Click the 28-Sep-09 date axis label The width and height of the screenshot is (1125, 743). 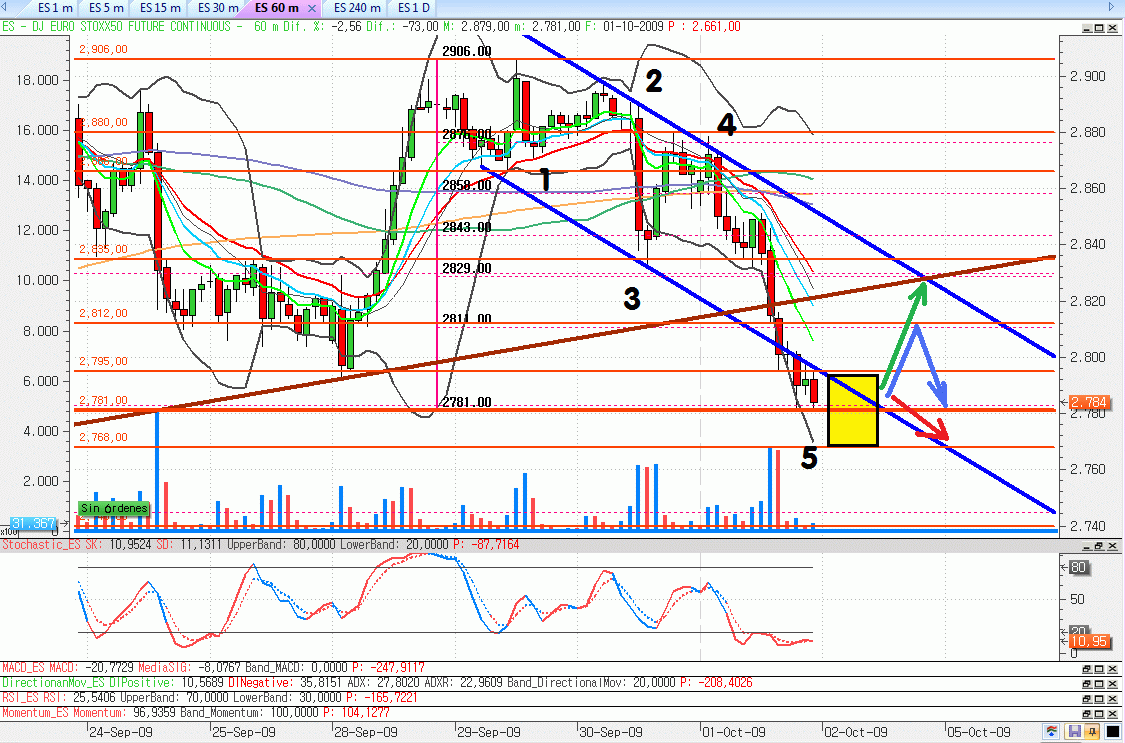pos(365,732)
